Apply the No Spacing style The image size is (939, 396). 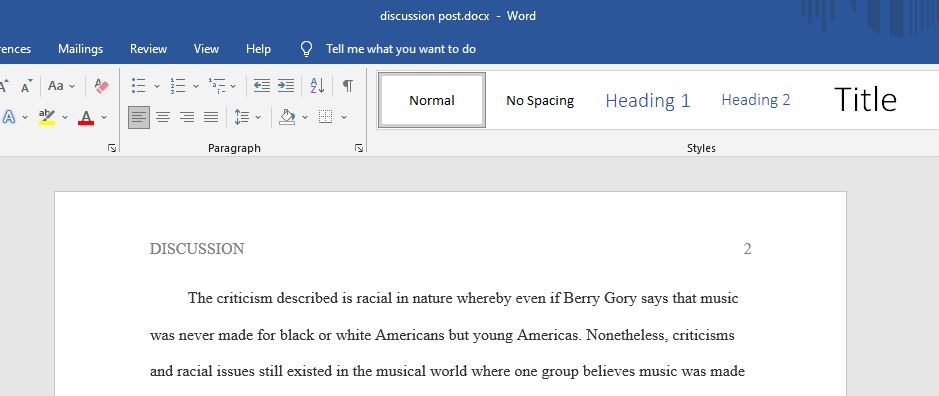(x=540, y=100)
